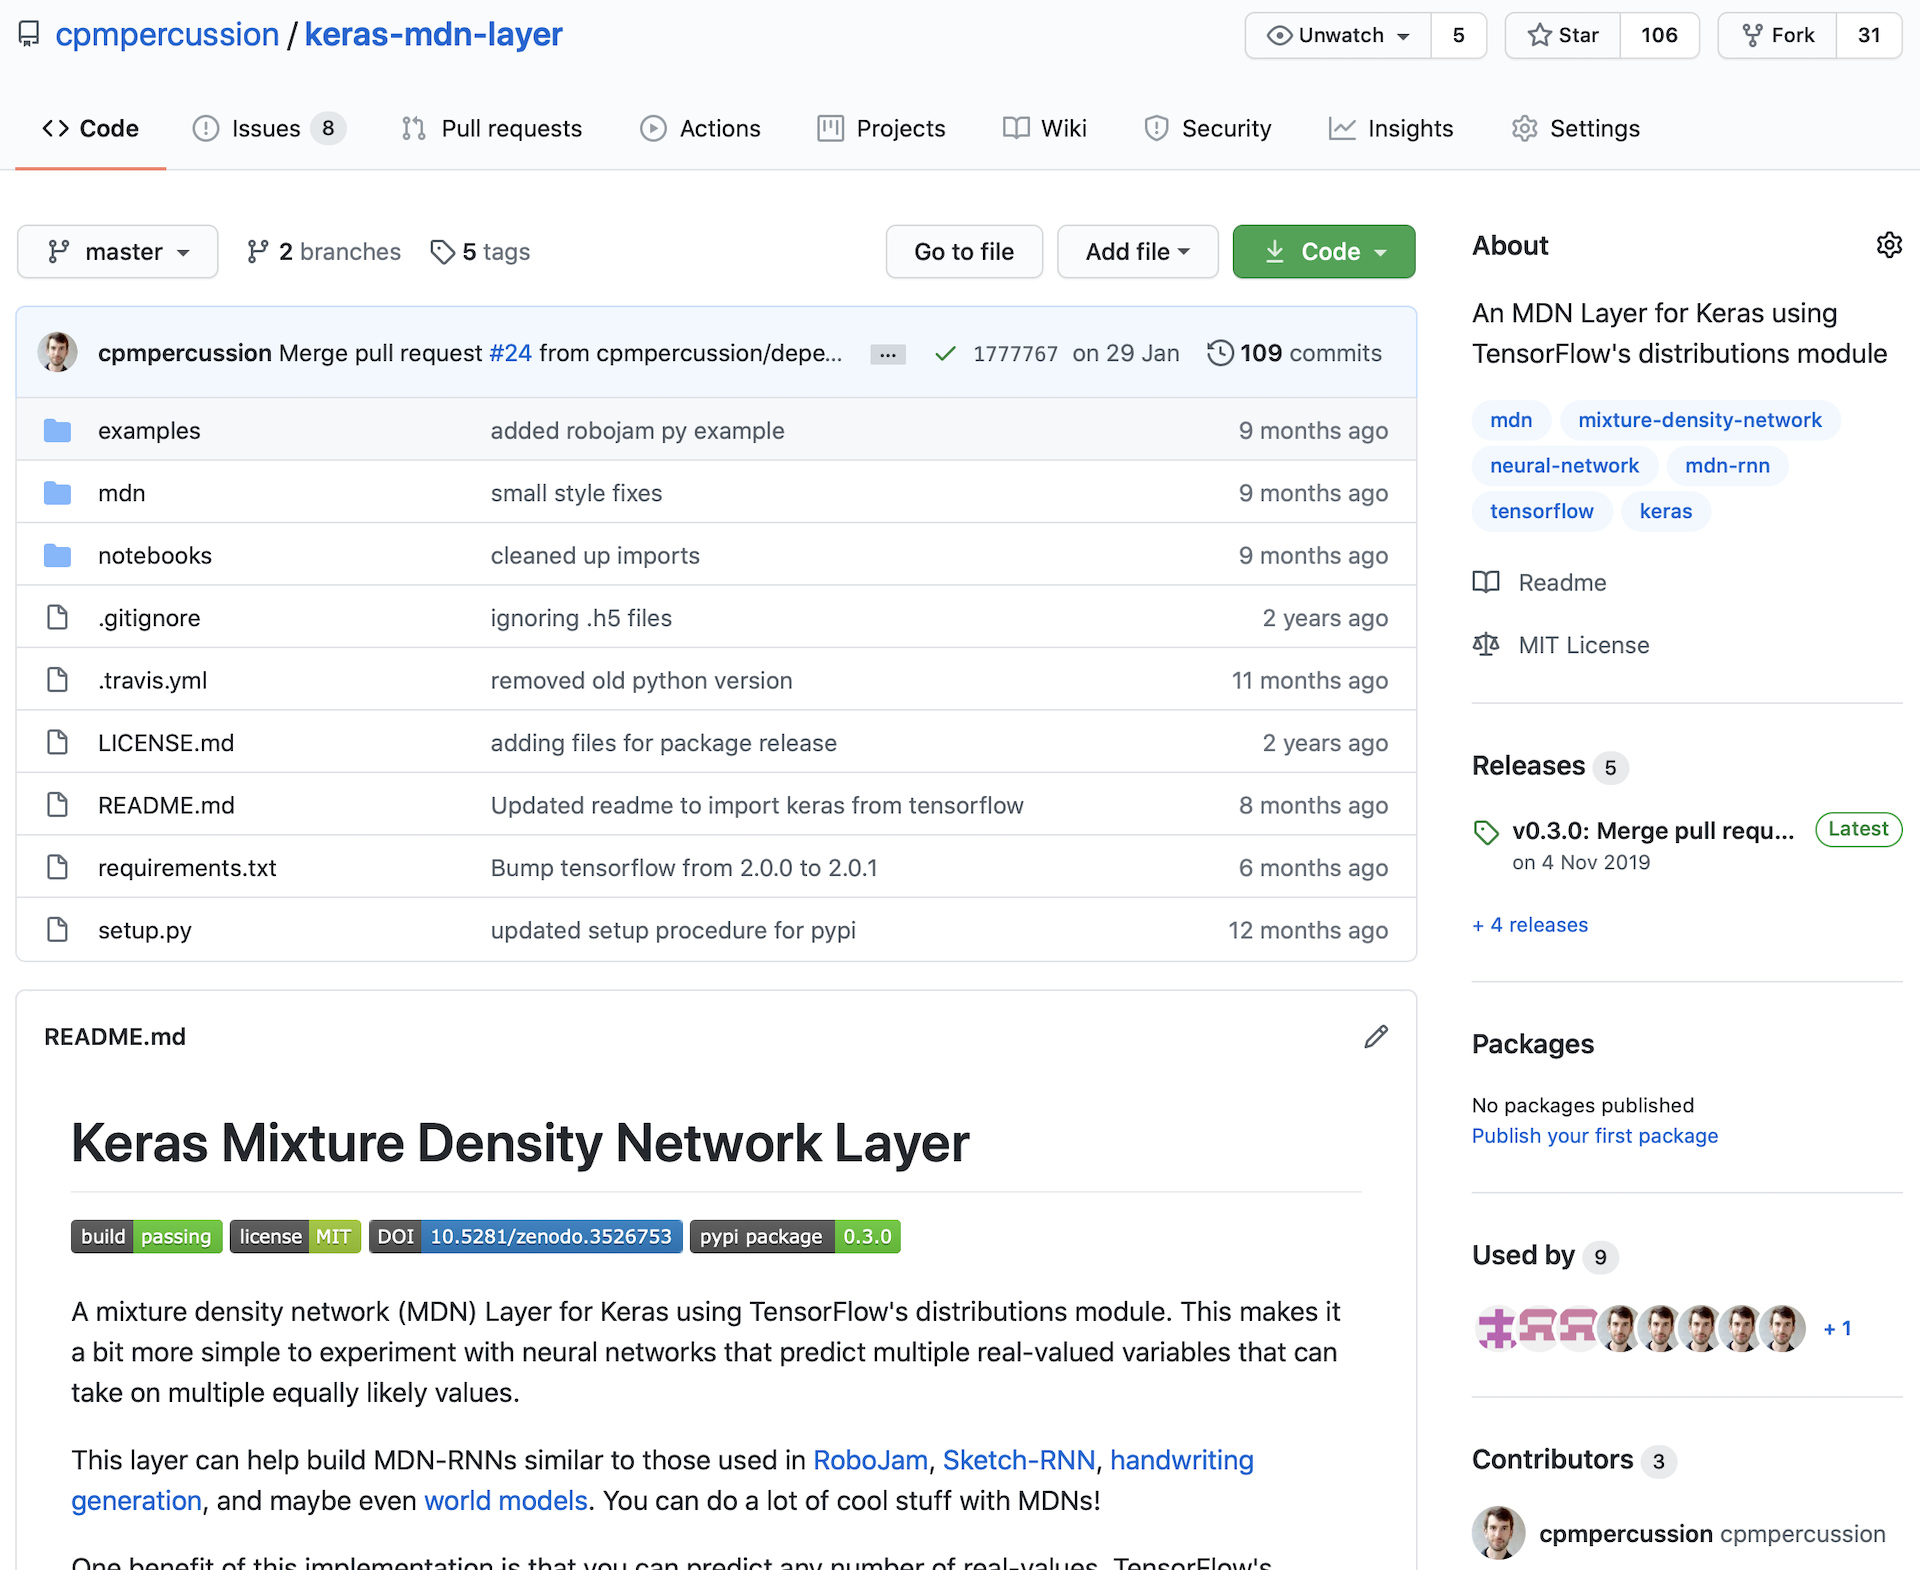This screenshot has height=1570, width=1920.
Task: Open the repository Settings tab
Action: click(x=1575, y=129)
